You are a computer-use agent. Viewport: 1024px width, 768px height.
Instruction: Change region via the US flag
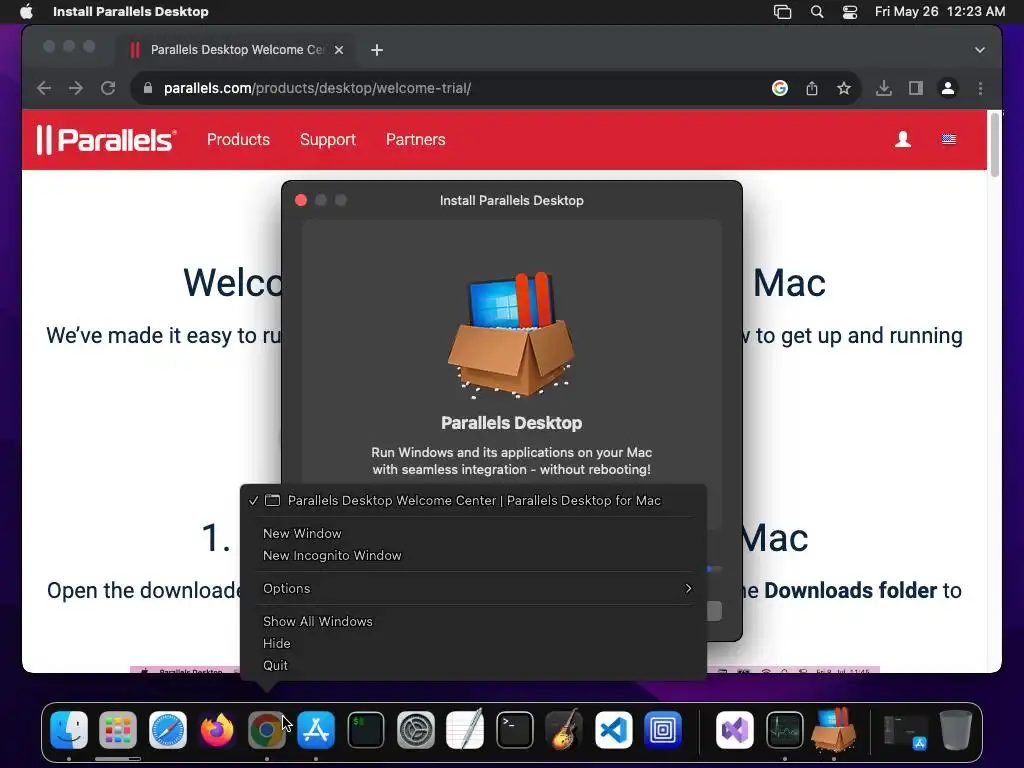pyautogui.click(x=949, y=139)
